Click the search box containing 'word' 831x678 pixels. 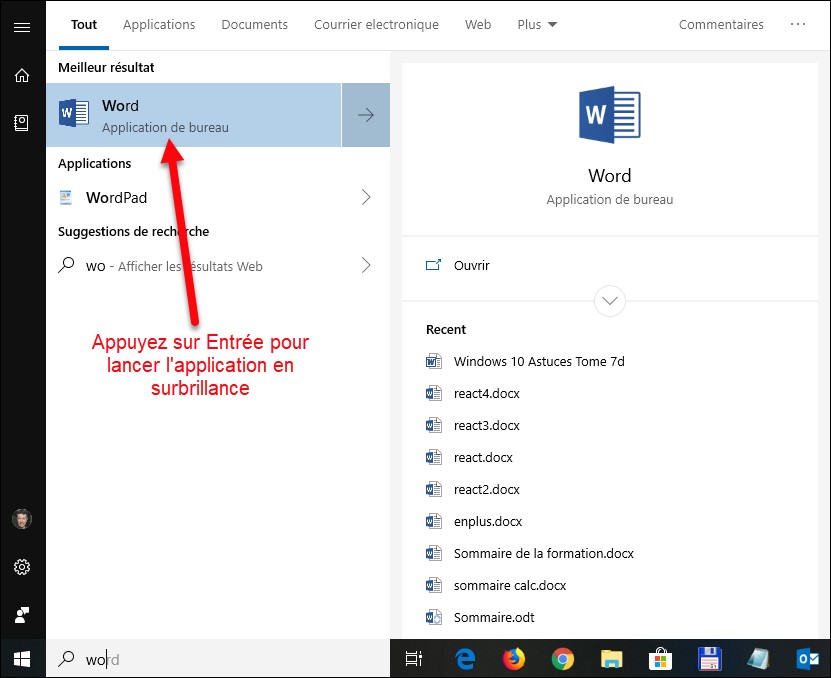coord(220,659)
